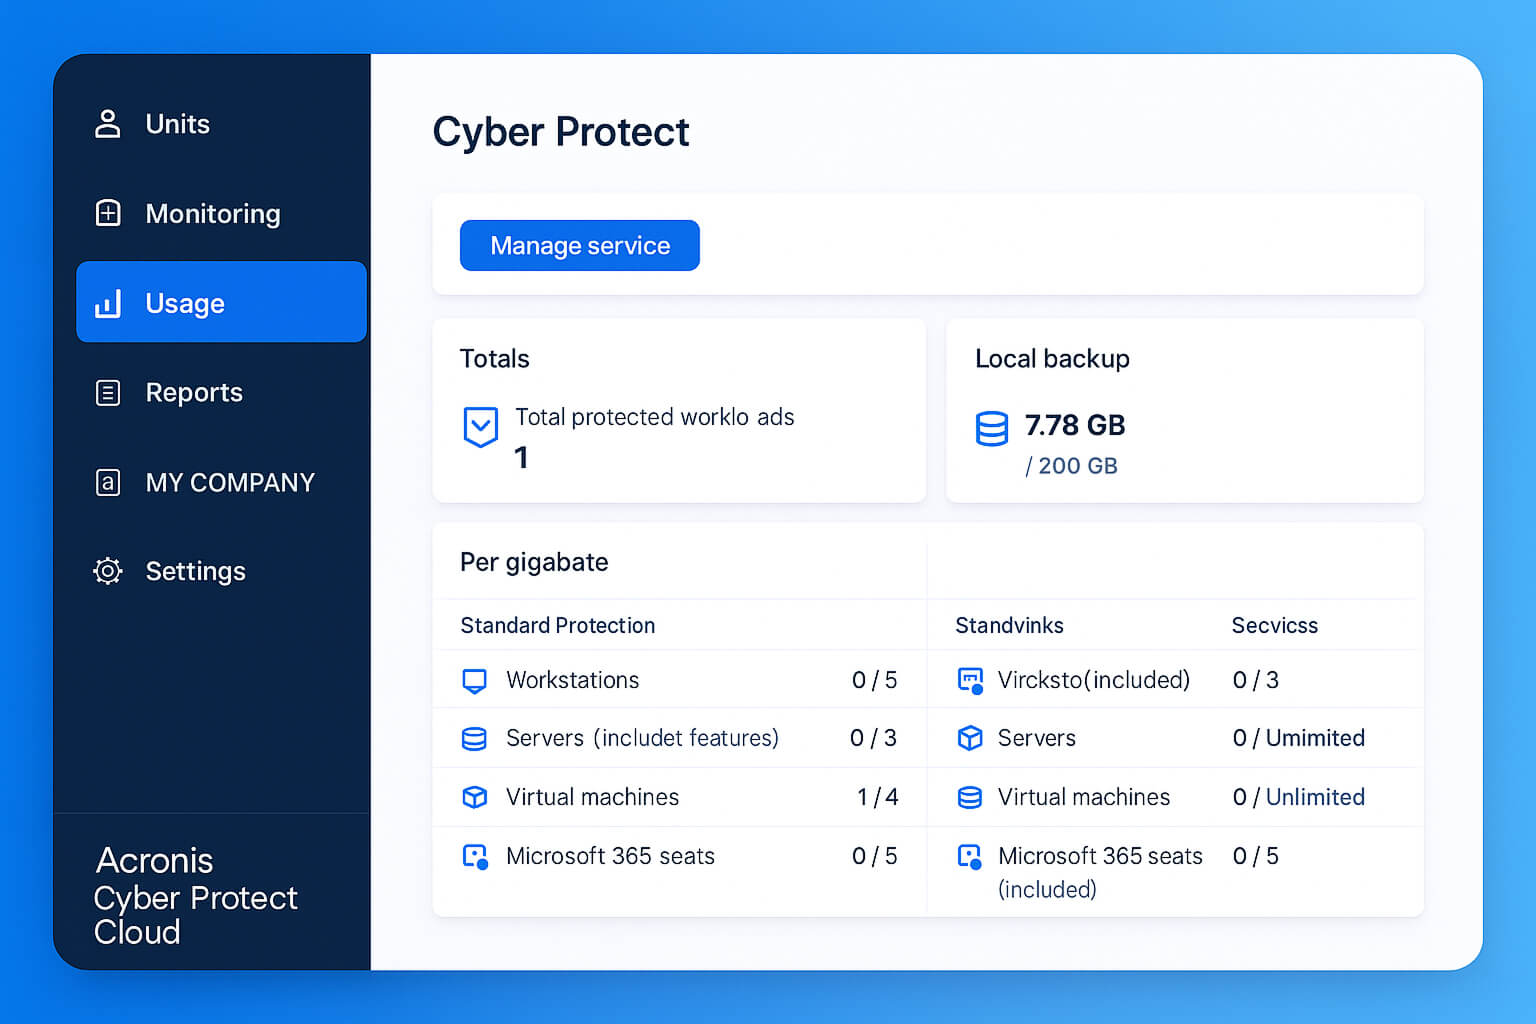Open the Monitoring menu item

click(x=212, y=214)
